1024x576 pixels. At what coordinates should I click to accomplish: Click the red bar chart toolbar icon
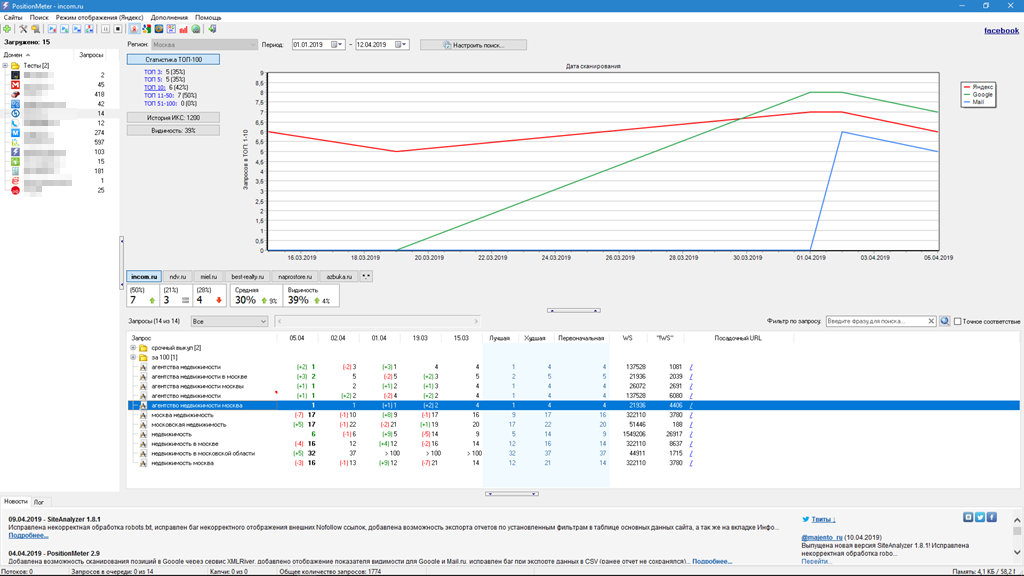point(183,29)
